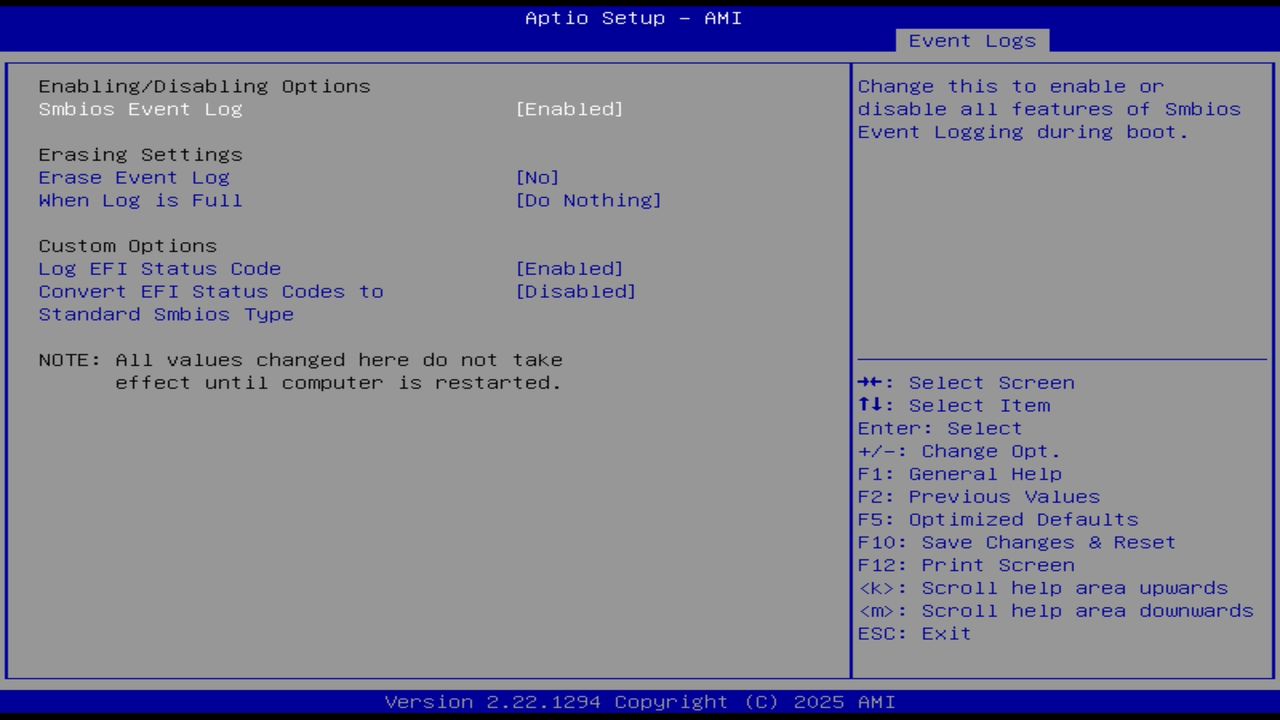Click the Enabling/Disabling Options heading
This screenshot has width=1280, height=720.
coord(204,86)
